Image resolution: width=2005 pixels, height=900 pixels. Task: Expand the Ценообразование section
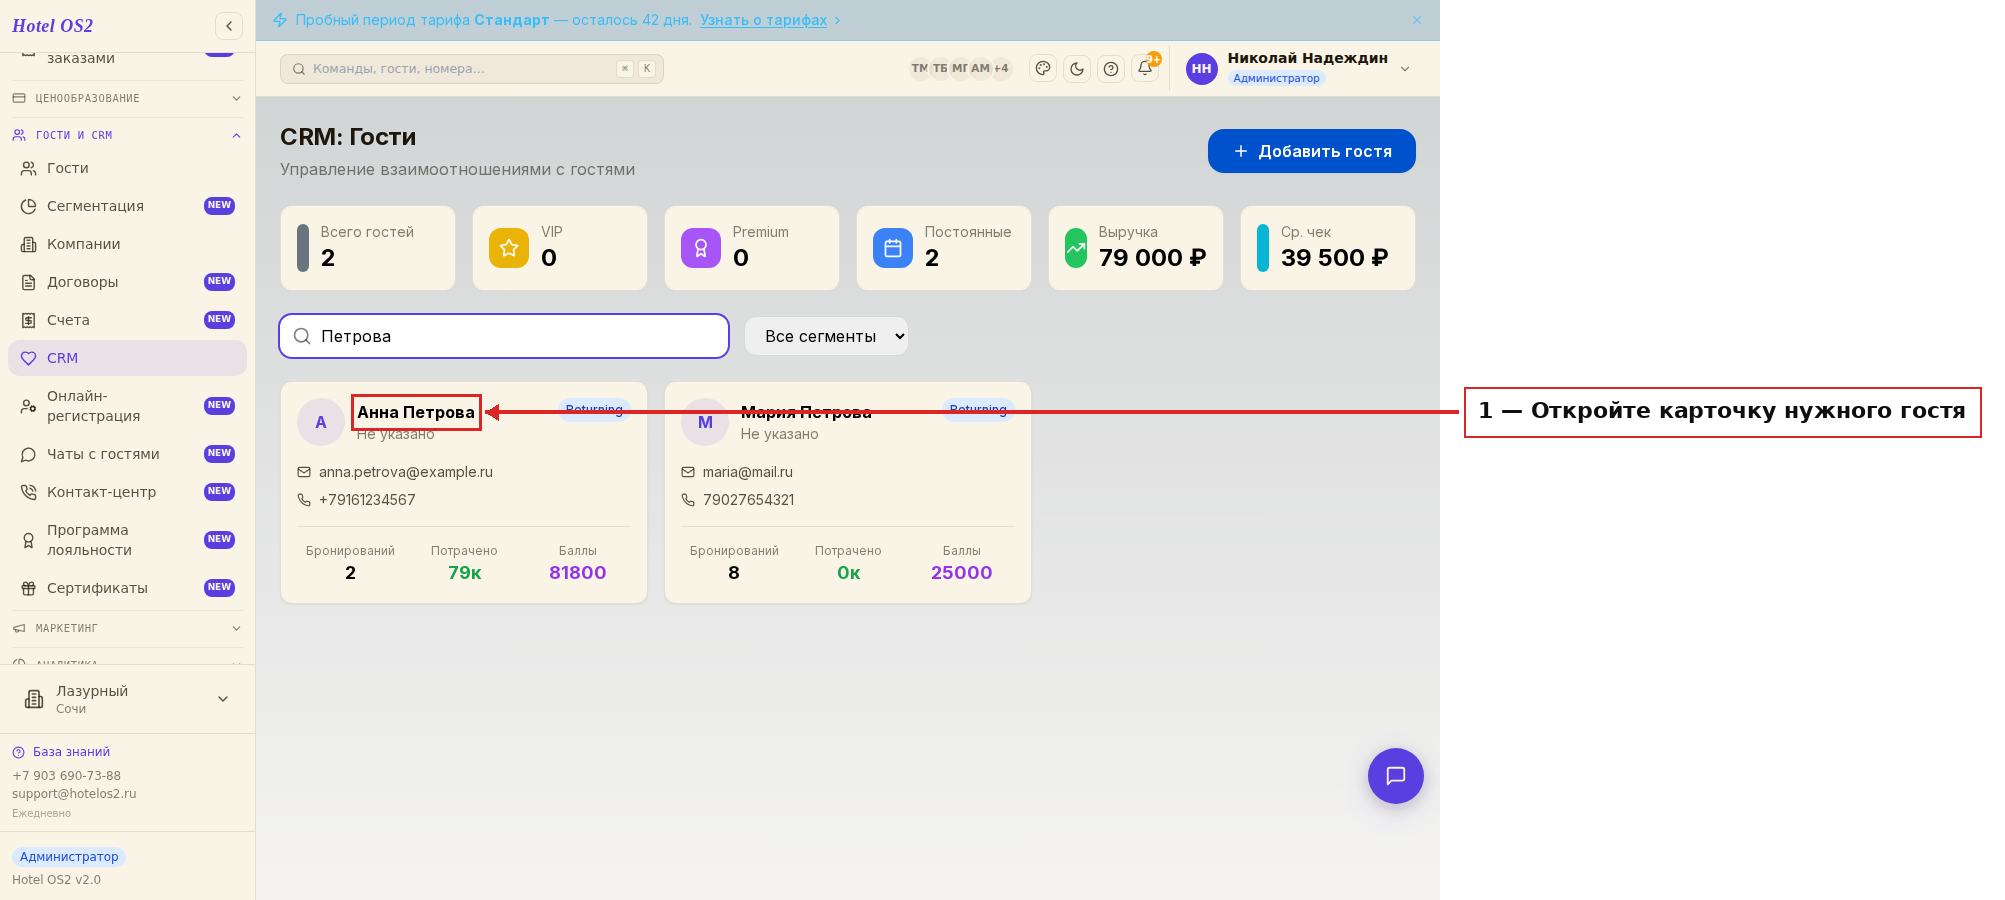pyautogui.click(x=127, y=98)
